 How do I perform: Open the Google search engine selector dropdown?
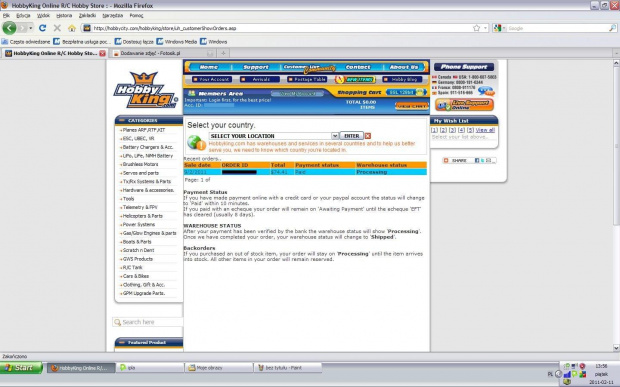[499, 28]
